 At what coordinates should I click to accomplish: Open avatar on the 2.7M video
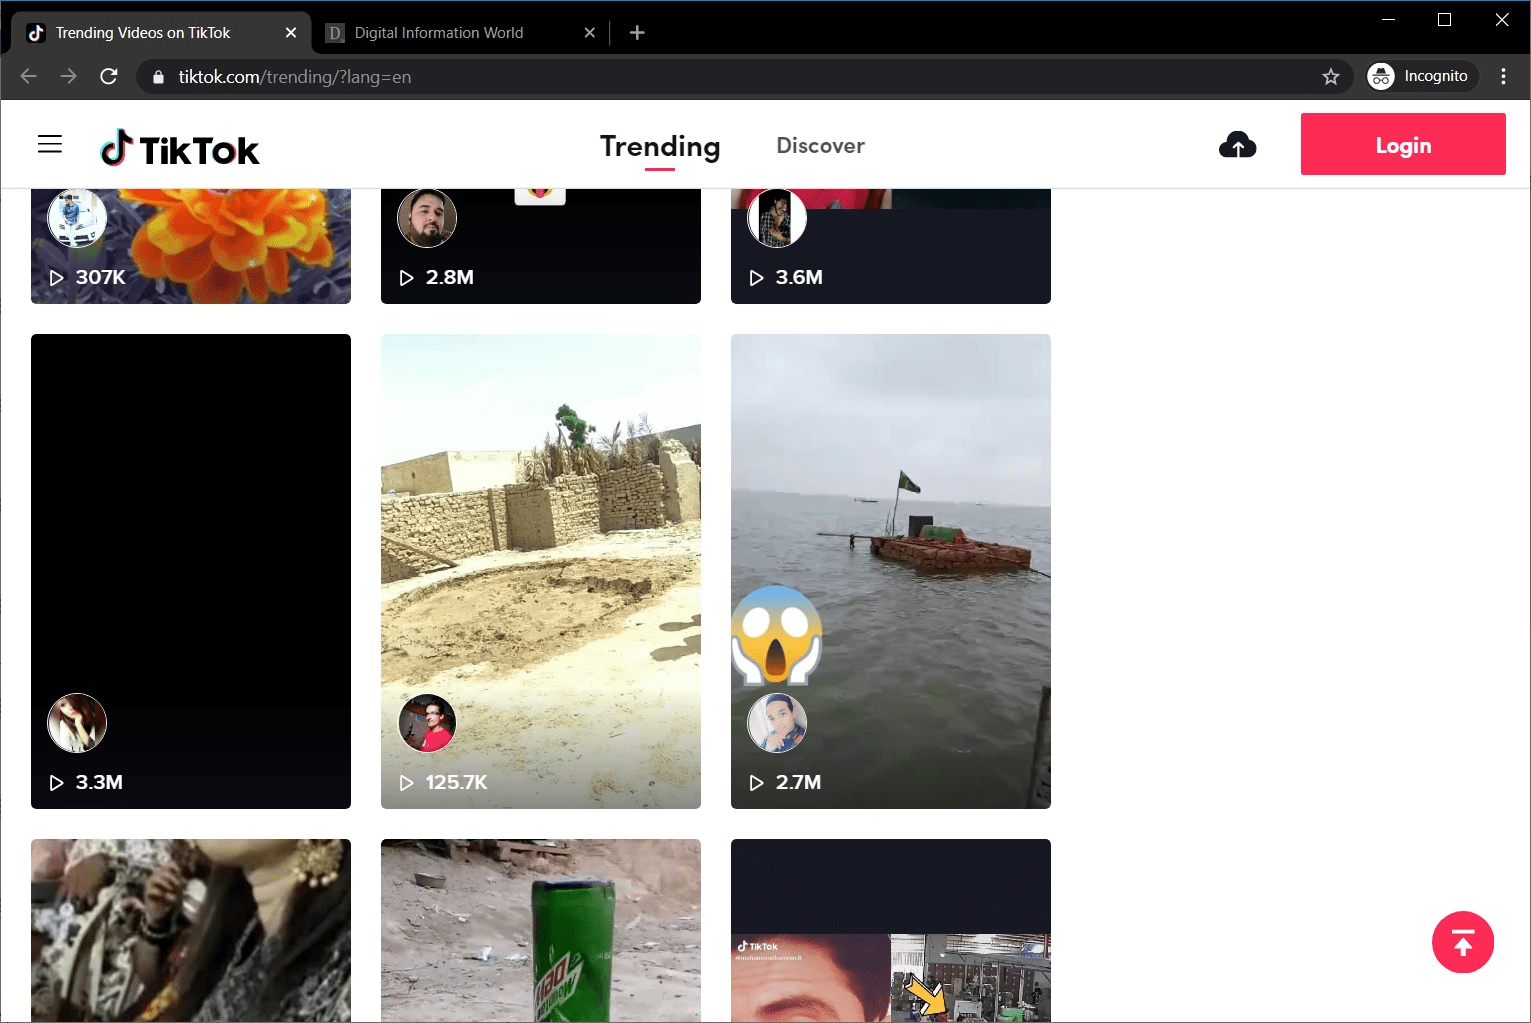[x=777, y=722]
